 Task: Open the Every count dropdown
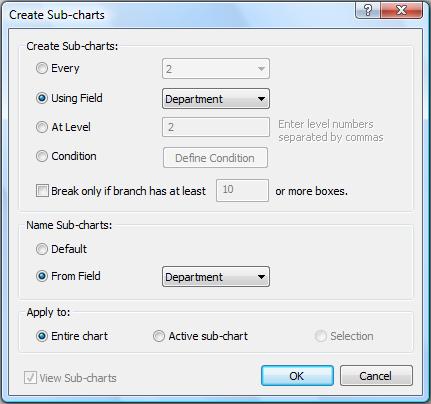216,69
